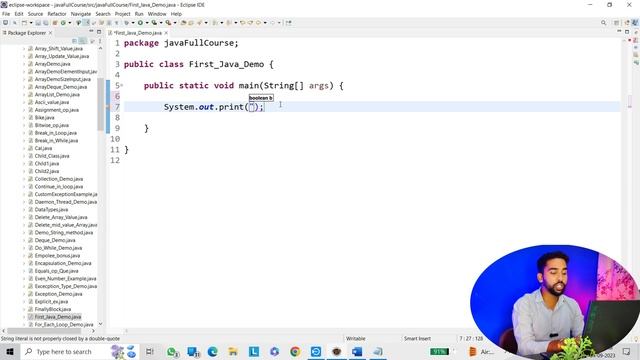Click the Debug bug icon in toolbar
Image resolution: width=640 pixels, height=360 pixels.
click(127, 22)
